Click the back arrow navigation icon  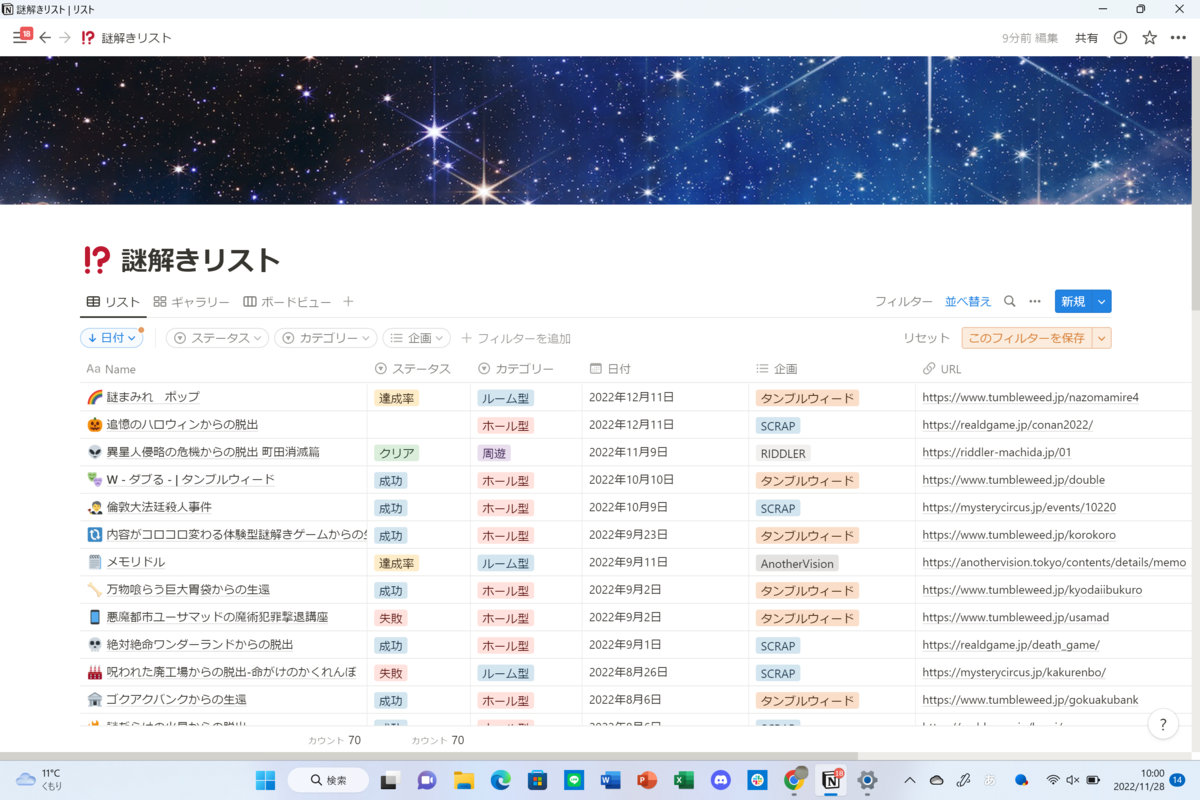[46, 37]
